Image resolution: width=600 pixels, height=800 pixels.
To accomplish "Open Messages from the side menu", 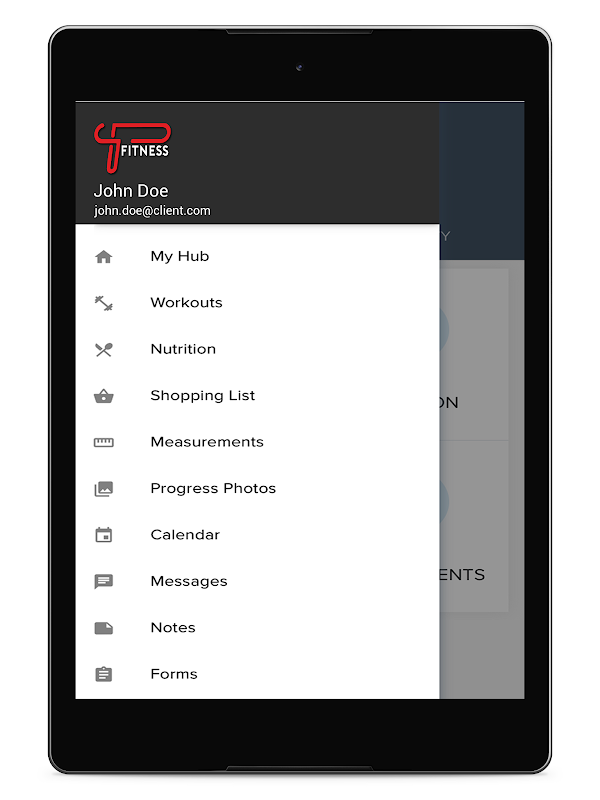I will 257,582.
